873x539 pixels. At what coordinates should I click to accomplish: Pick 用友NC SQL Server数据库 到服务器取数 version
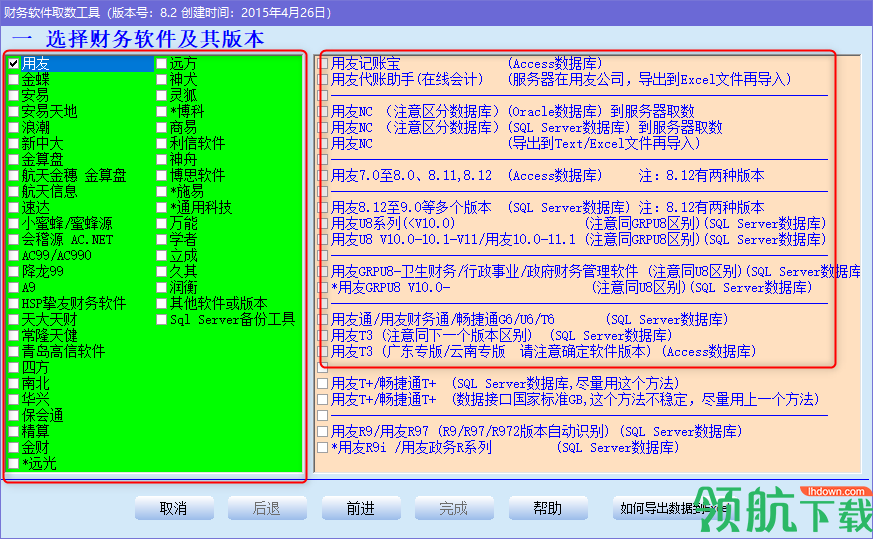[x=322, y=128]
